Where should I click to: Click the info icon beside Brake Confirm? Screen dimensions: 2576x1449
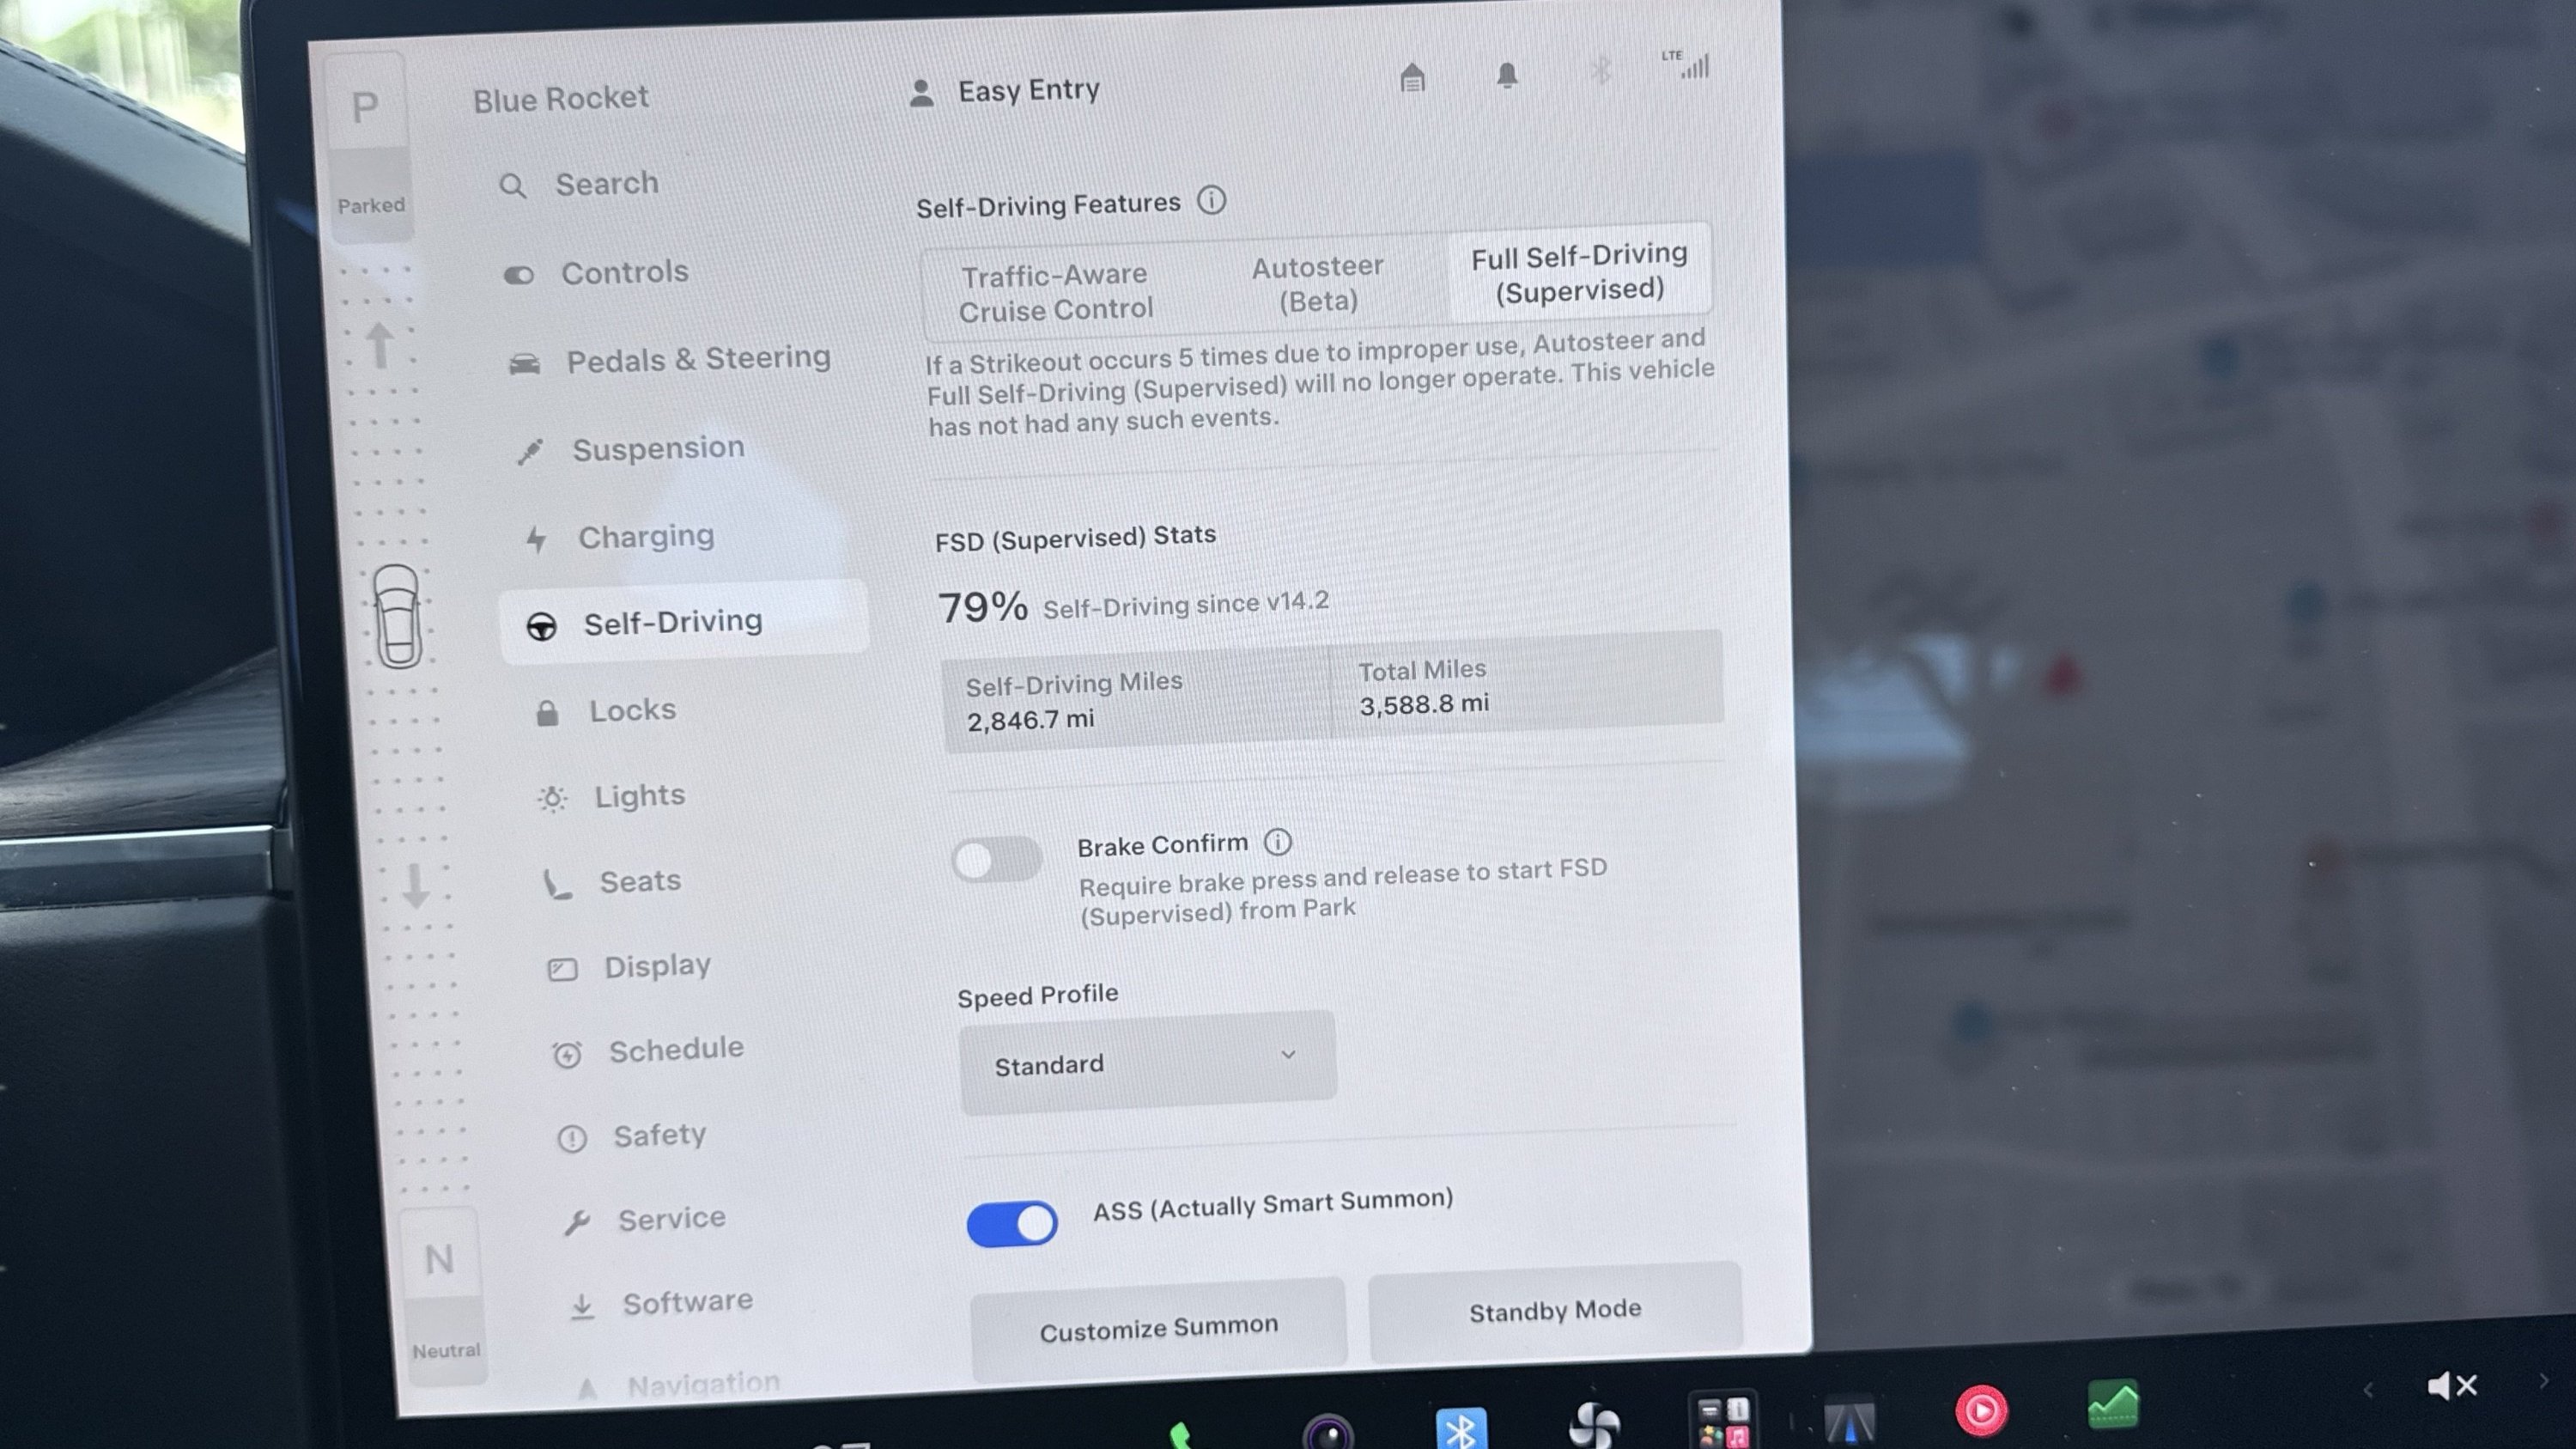[1277, 842]
